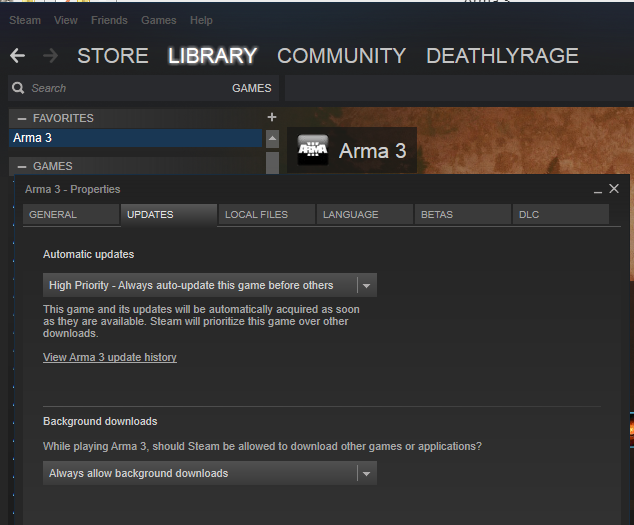The image size is (634, 525).
Task: Open the Games menu
Action: [158, 20]
